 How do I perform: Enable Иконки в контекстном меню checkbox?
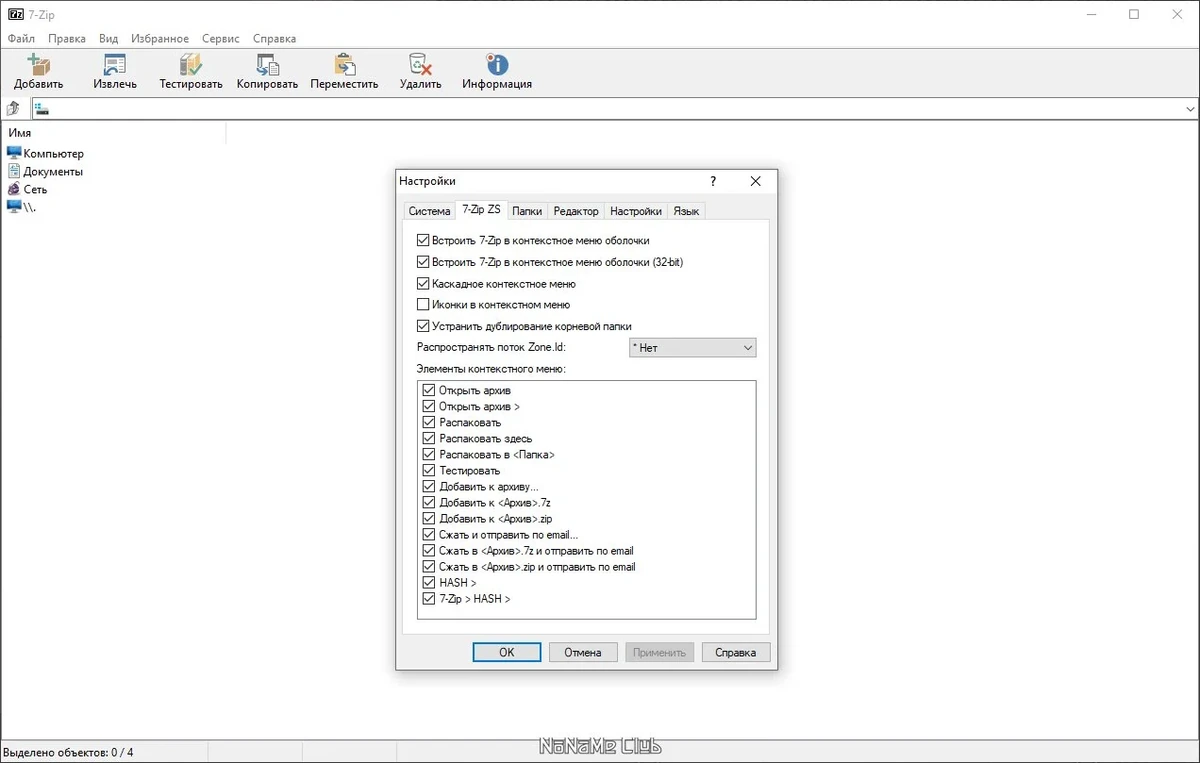tap(423, 305)
